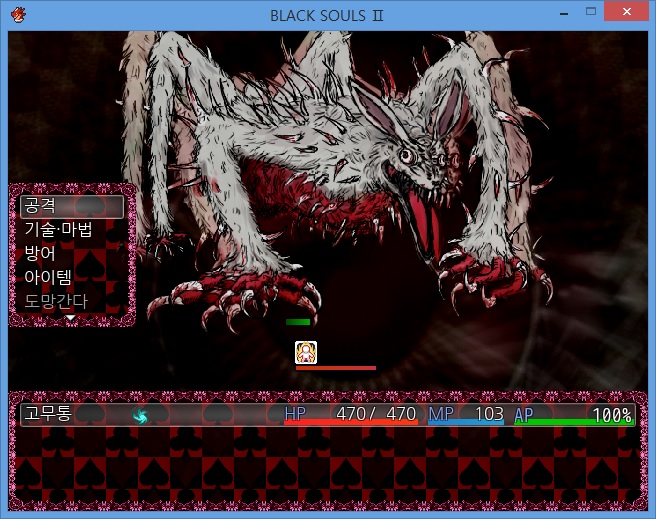Viewport: 656px width, 519px height.
Task: Click the MP label in the status bar
Action: [441, 414]
